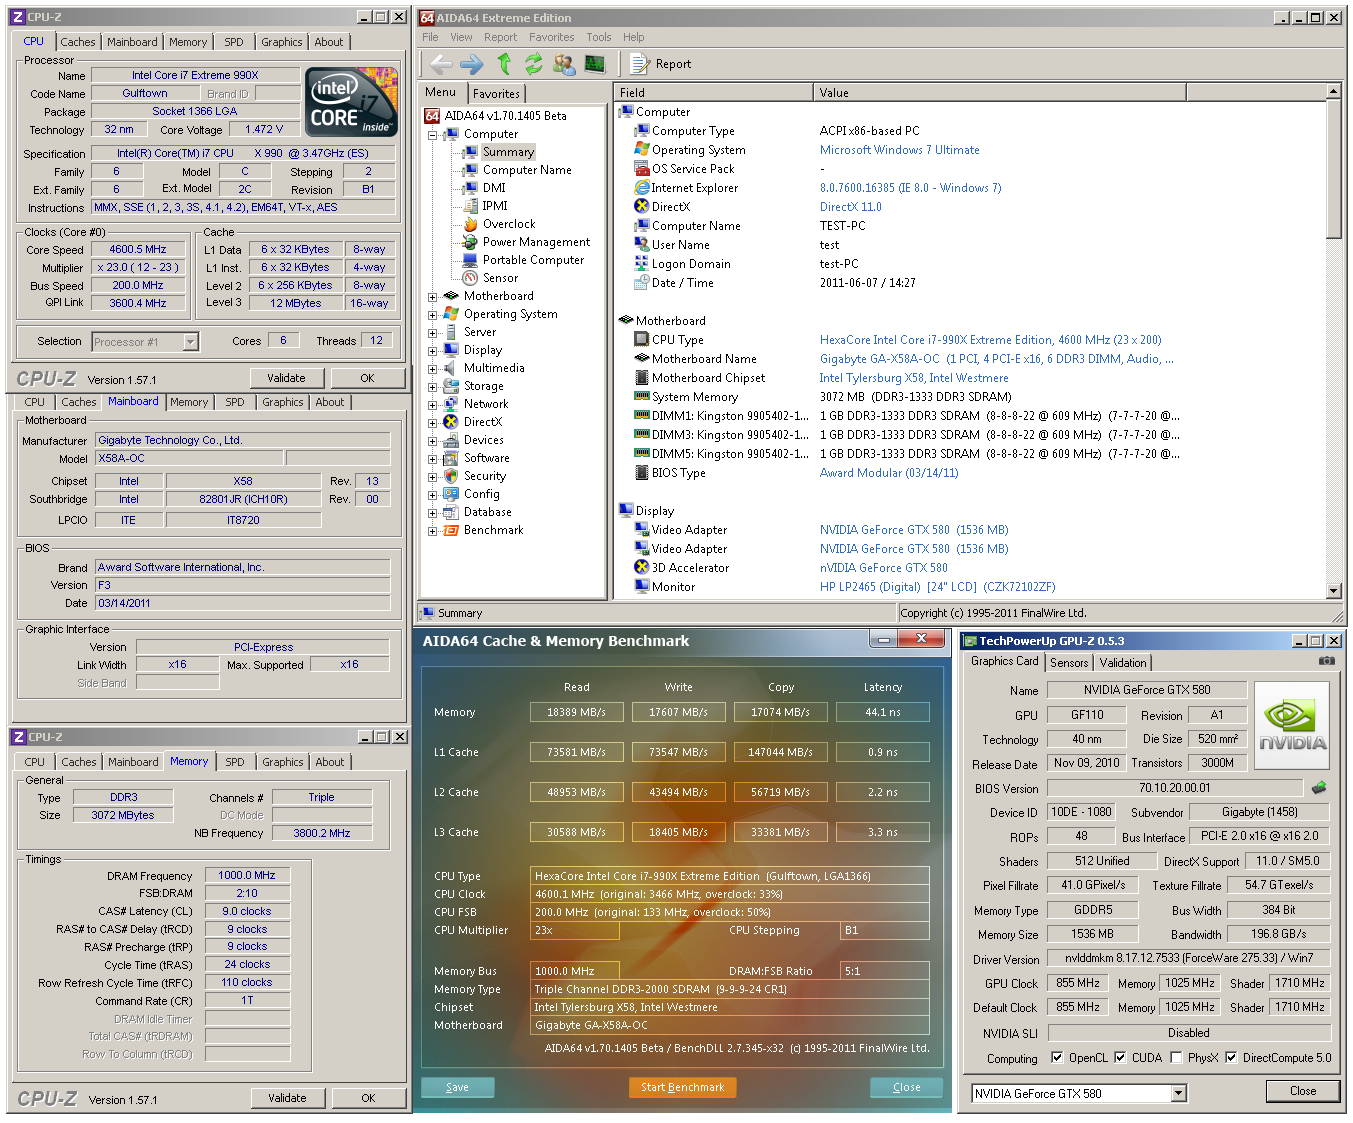Click the AIDA64 forward arrow icon
This screenshot has width=1353, height=1123.
pyautogui.click(x=471, y=64)
